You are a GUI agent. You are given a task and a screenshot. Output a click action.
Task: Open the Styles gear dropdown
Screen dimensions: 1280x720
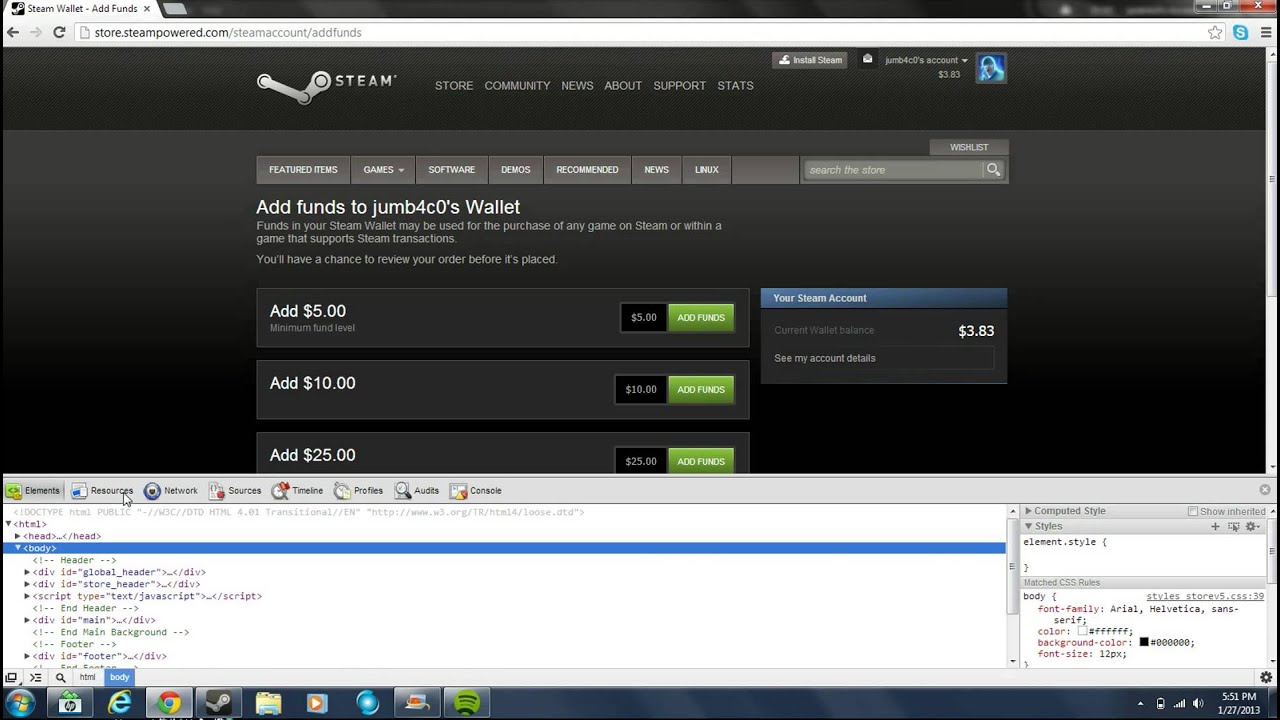(1252, 526)
